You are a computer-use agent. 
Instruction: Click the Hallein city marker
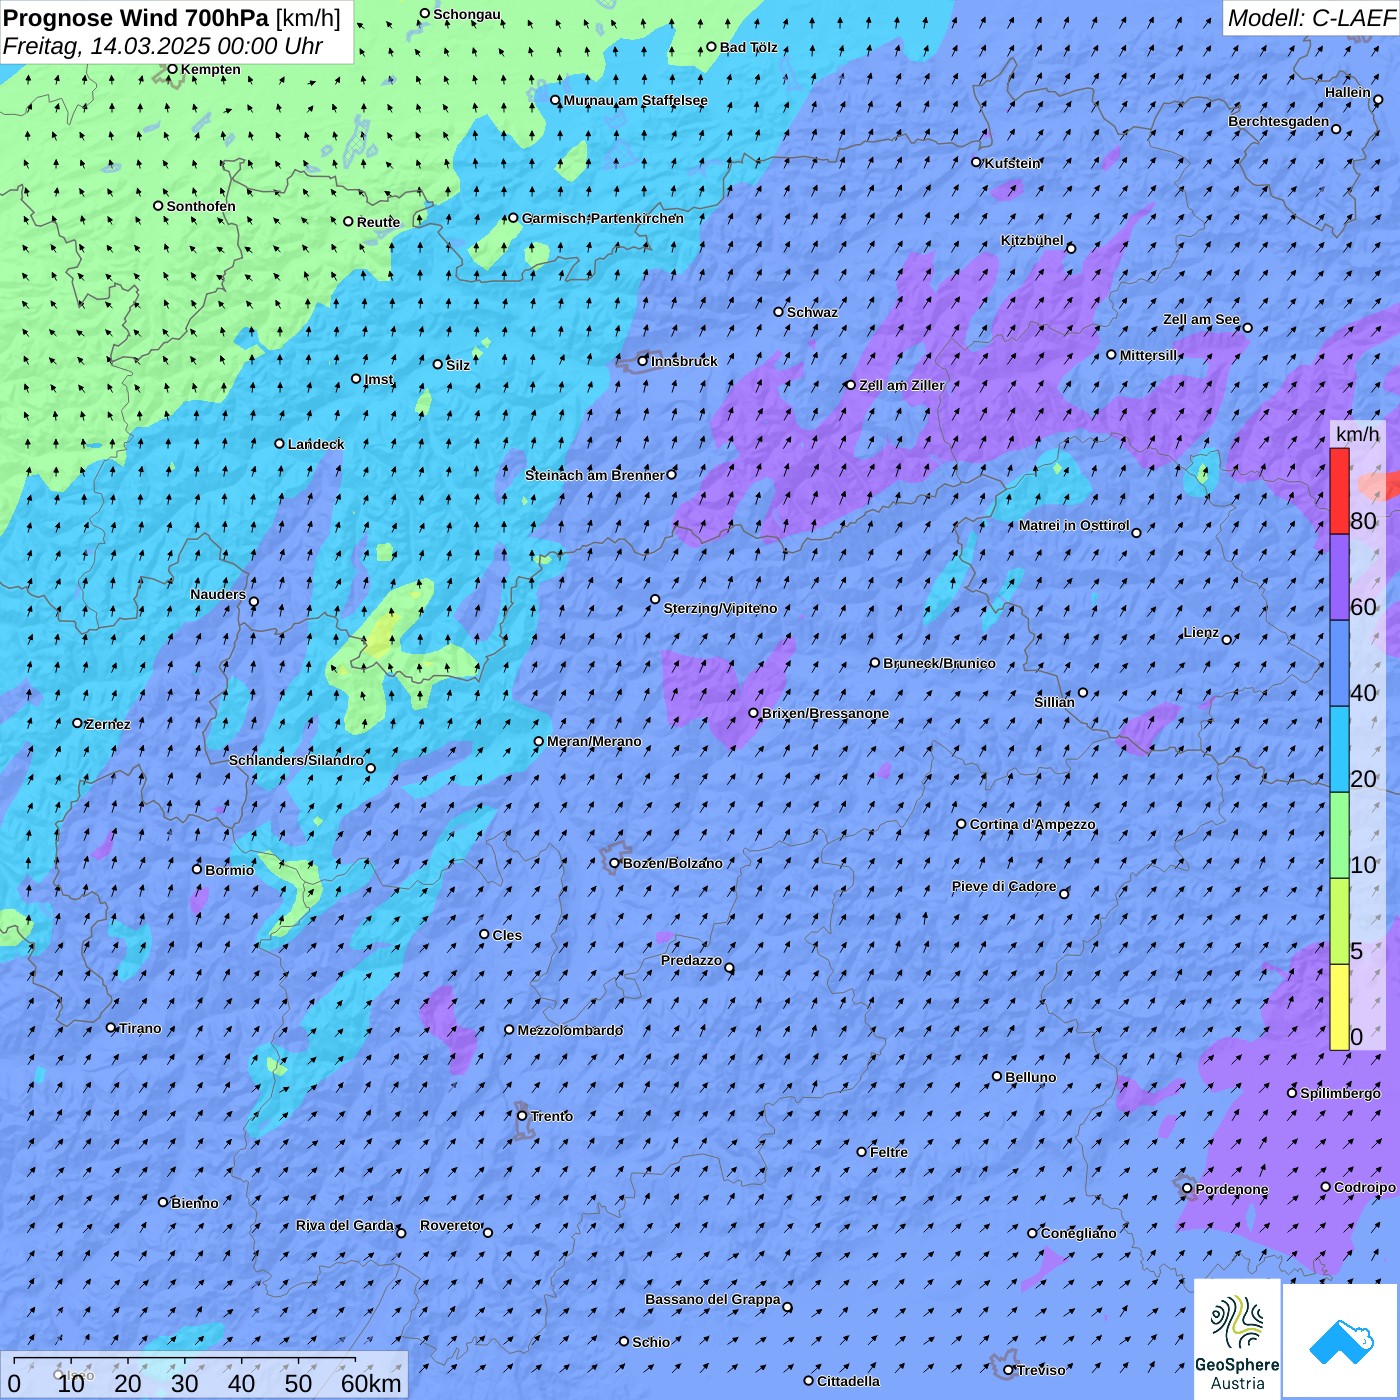(1378, 100)
